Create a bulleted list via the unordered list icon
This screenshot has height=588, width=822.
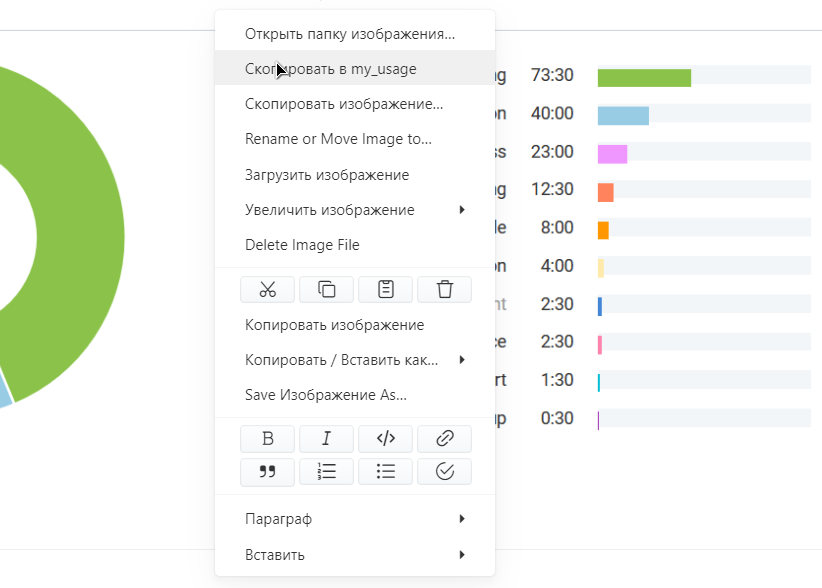tap(385, 472)
